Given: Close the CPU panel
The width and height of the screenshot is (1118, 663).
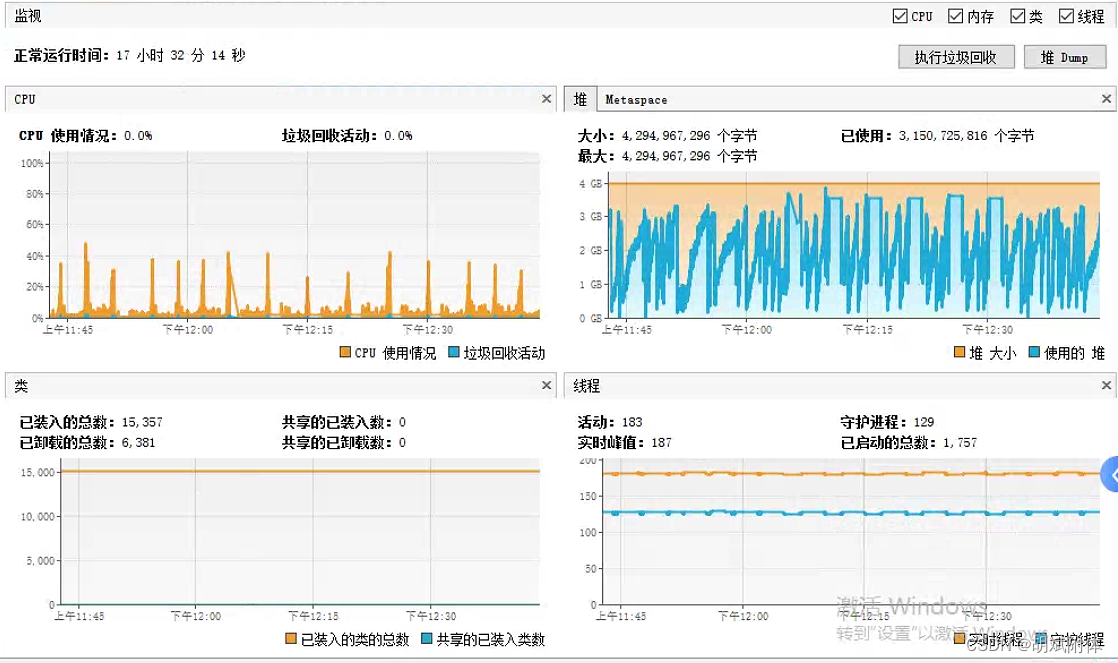Looking at the screenshot, I should [546, 99].
